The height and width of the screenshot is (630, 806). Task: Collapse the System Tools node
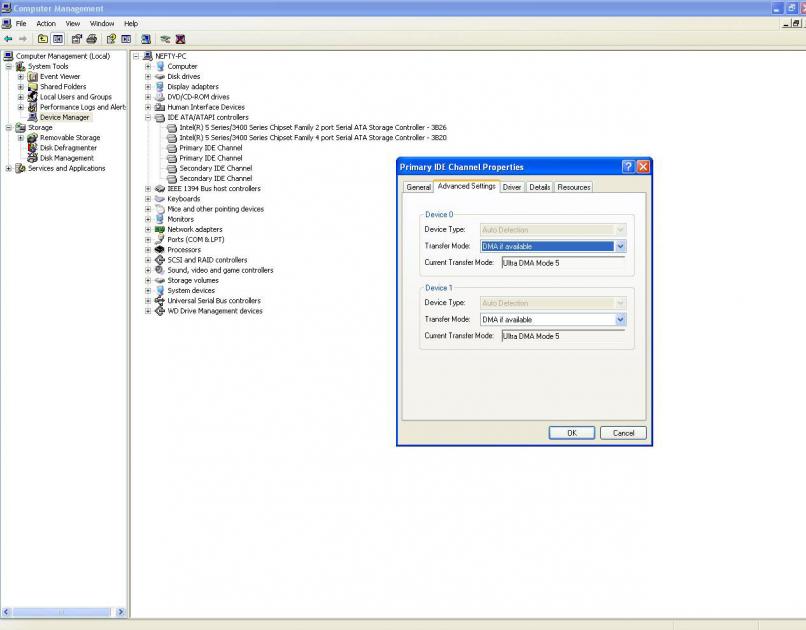click(x=8, y=66)
